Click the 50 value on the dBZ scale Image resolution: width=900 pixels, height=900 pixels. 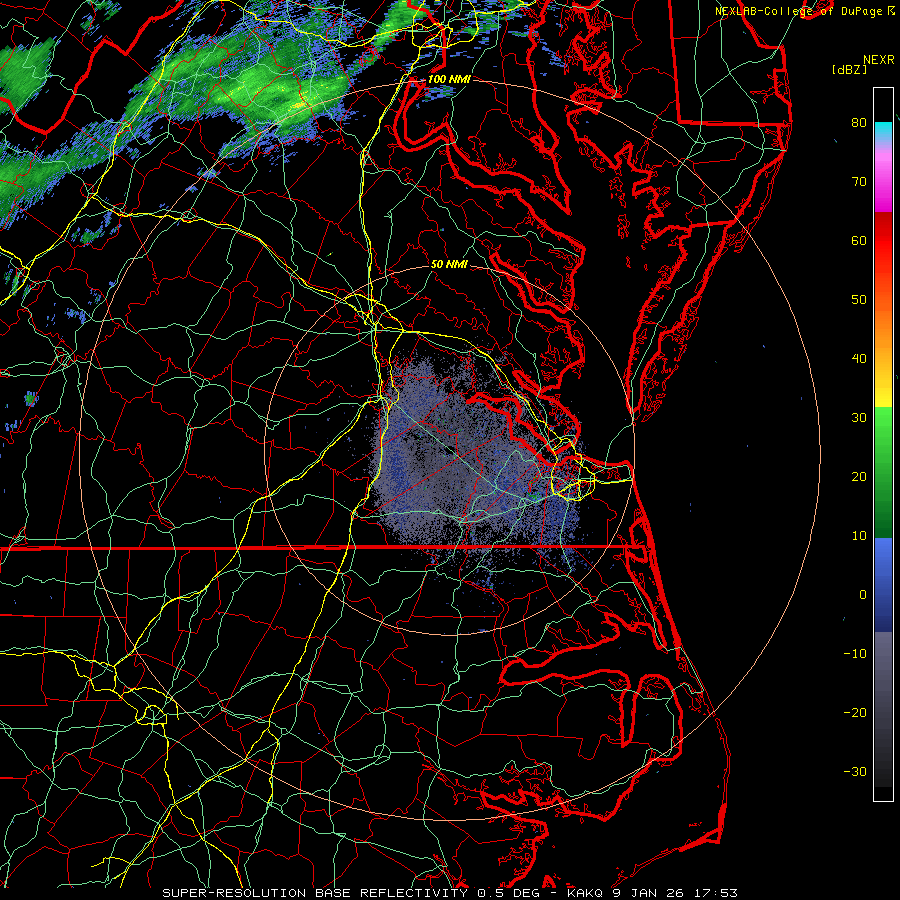pos(859,300)
